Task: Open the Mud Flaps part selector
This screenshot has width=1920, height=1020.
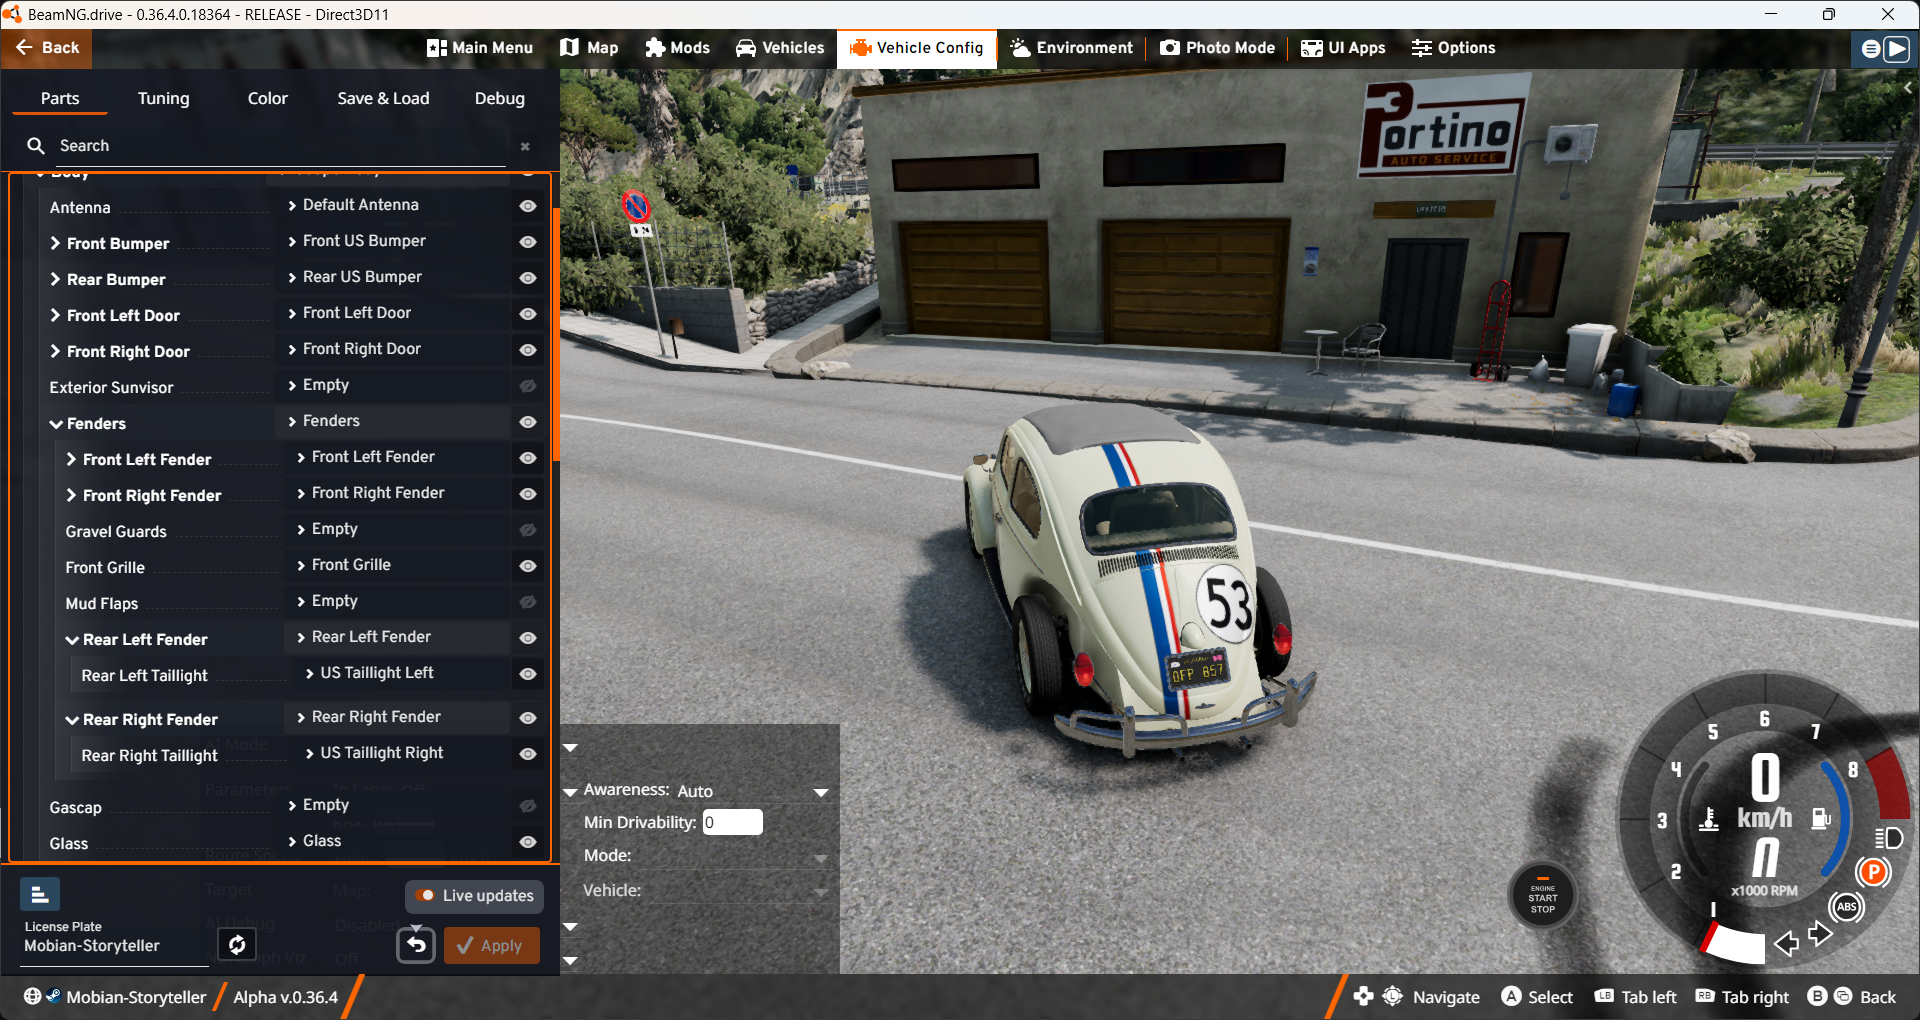Action: pyautogui.click(x=397, y=601)
